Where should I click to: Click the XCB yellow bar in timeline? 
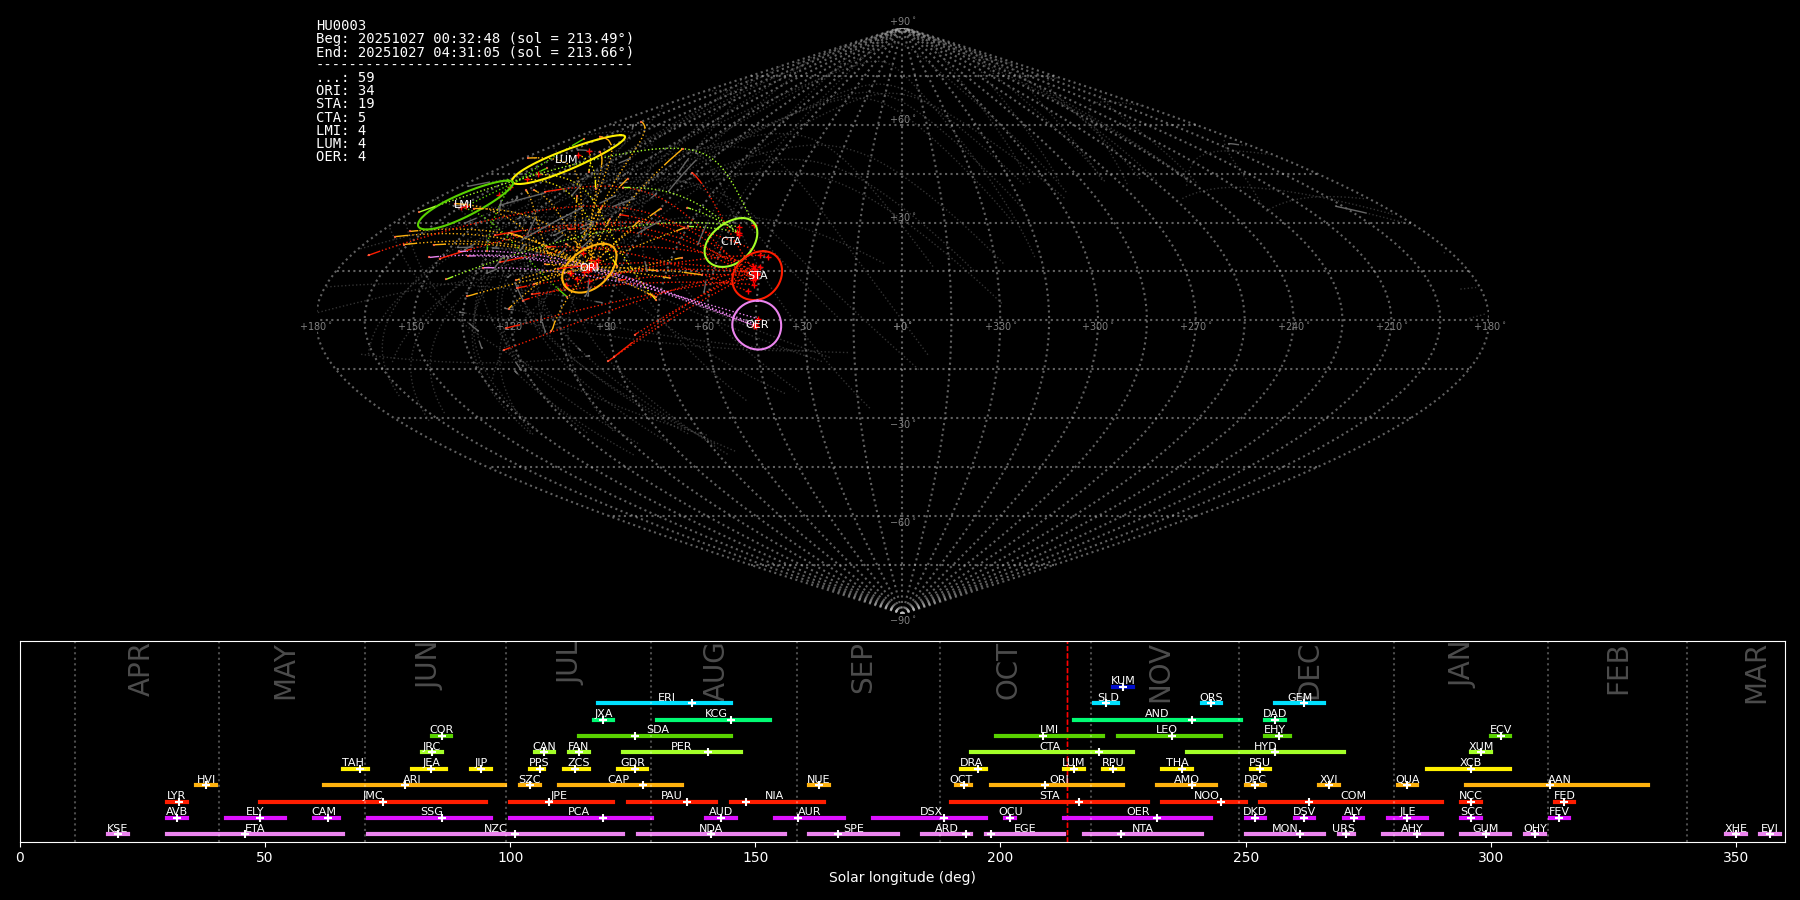[x=1468, y=769]
